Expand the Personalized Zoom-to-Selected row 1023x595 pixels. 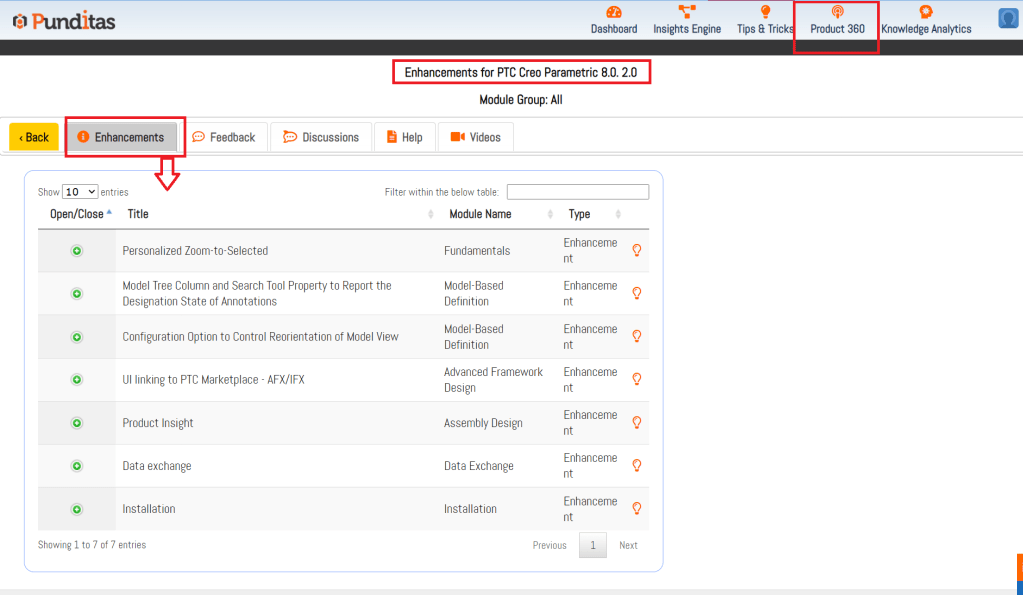pos(77,251)
